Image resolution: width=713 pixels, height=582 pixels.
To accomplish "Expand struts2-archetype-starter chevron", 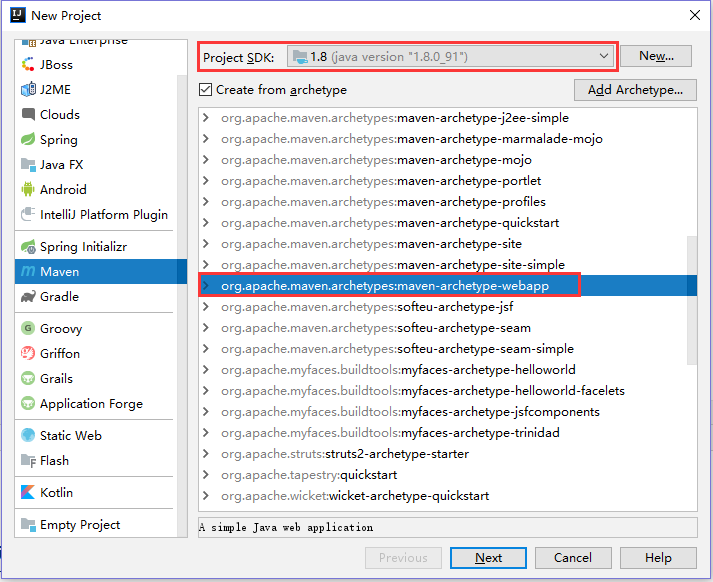I will coord(206,454).
